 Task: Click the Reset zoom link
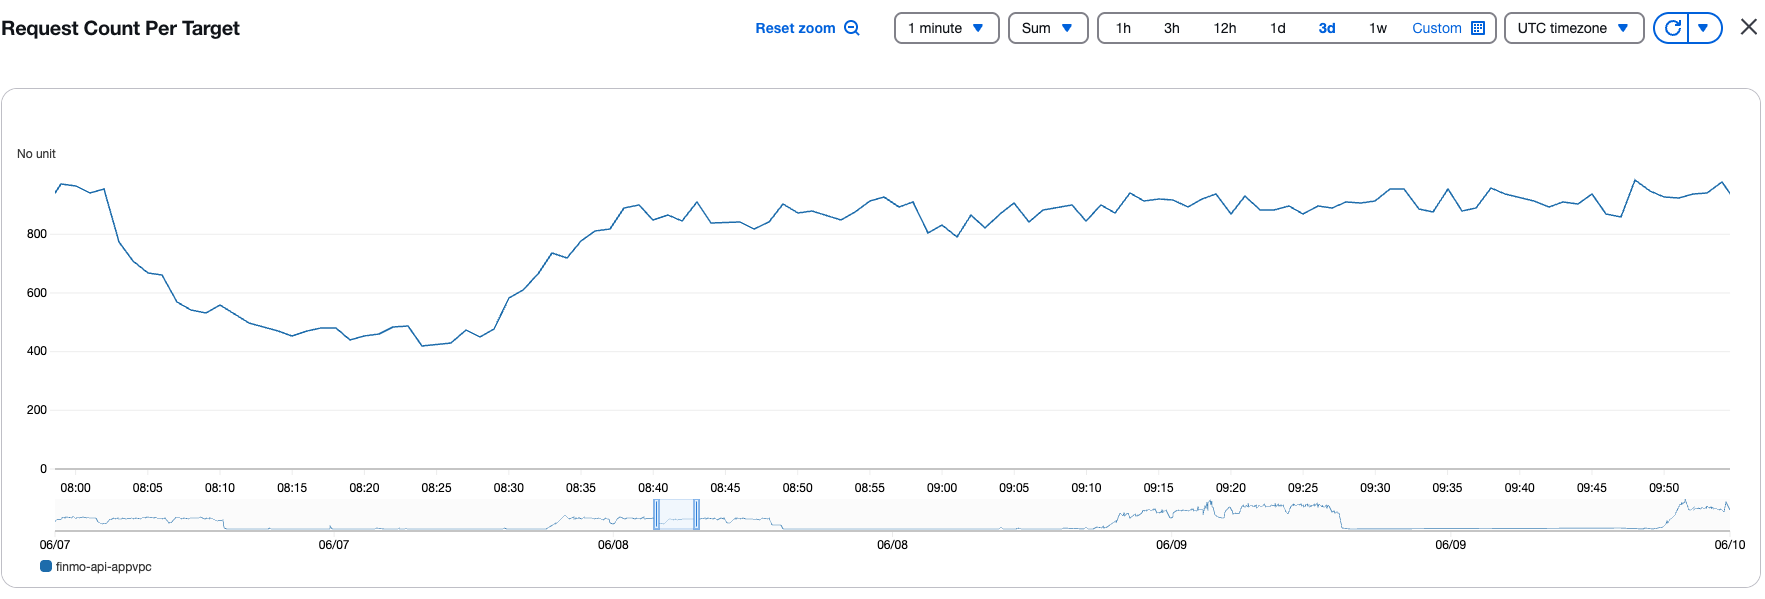(795, 28)
